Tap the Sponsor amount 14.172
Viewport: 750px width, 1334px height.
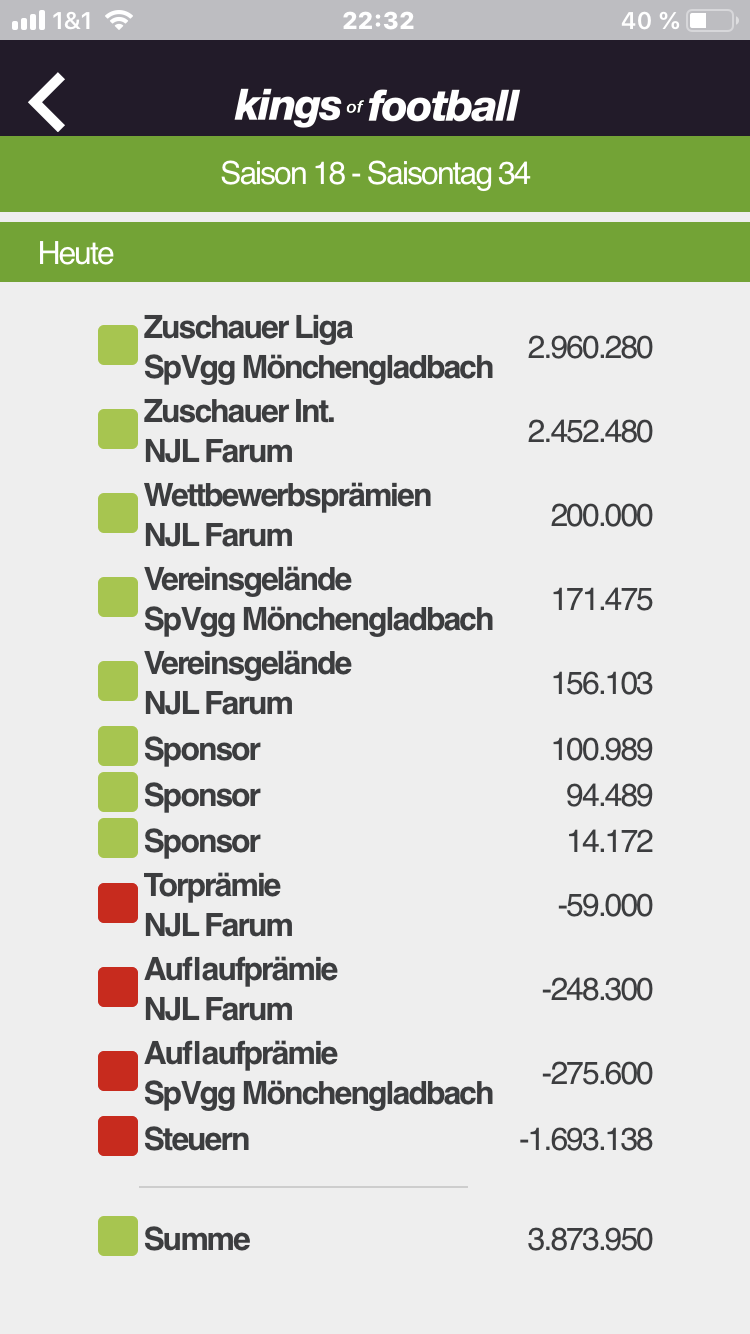[610, 841]
